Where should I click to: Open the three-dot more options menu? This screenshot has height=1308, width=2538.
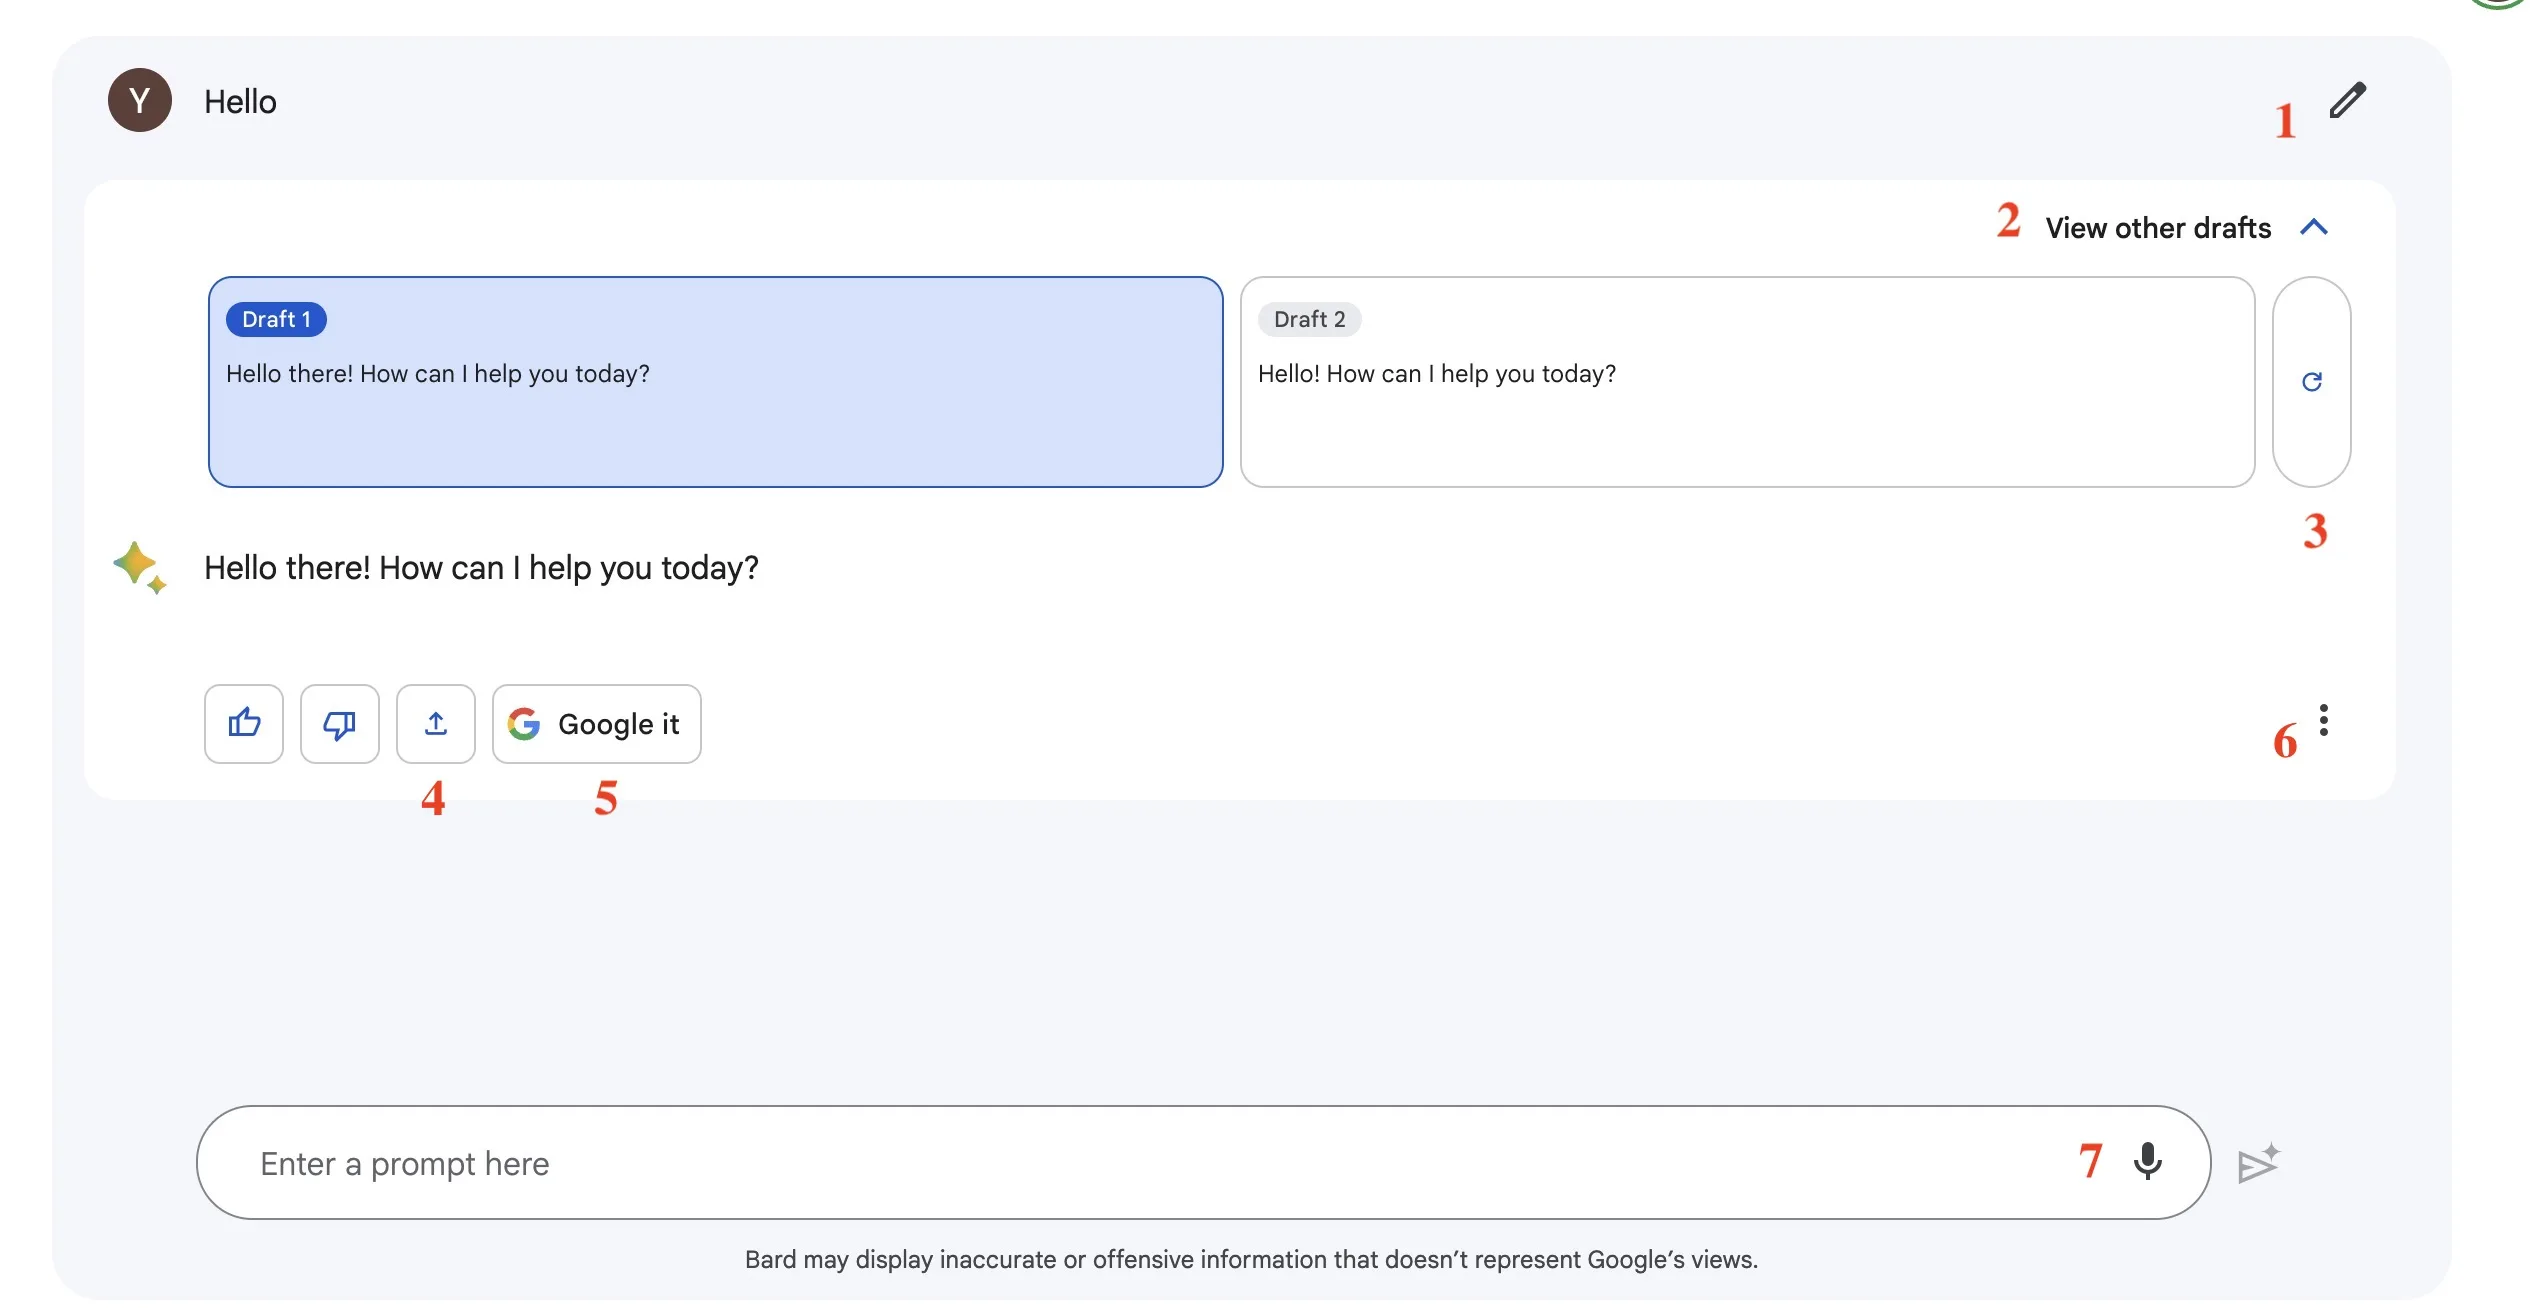pos(2323,720)
